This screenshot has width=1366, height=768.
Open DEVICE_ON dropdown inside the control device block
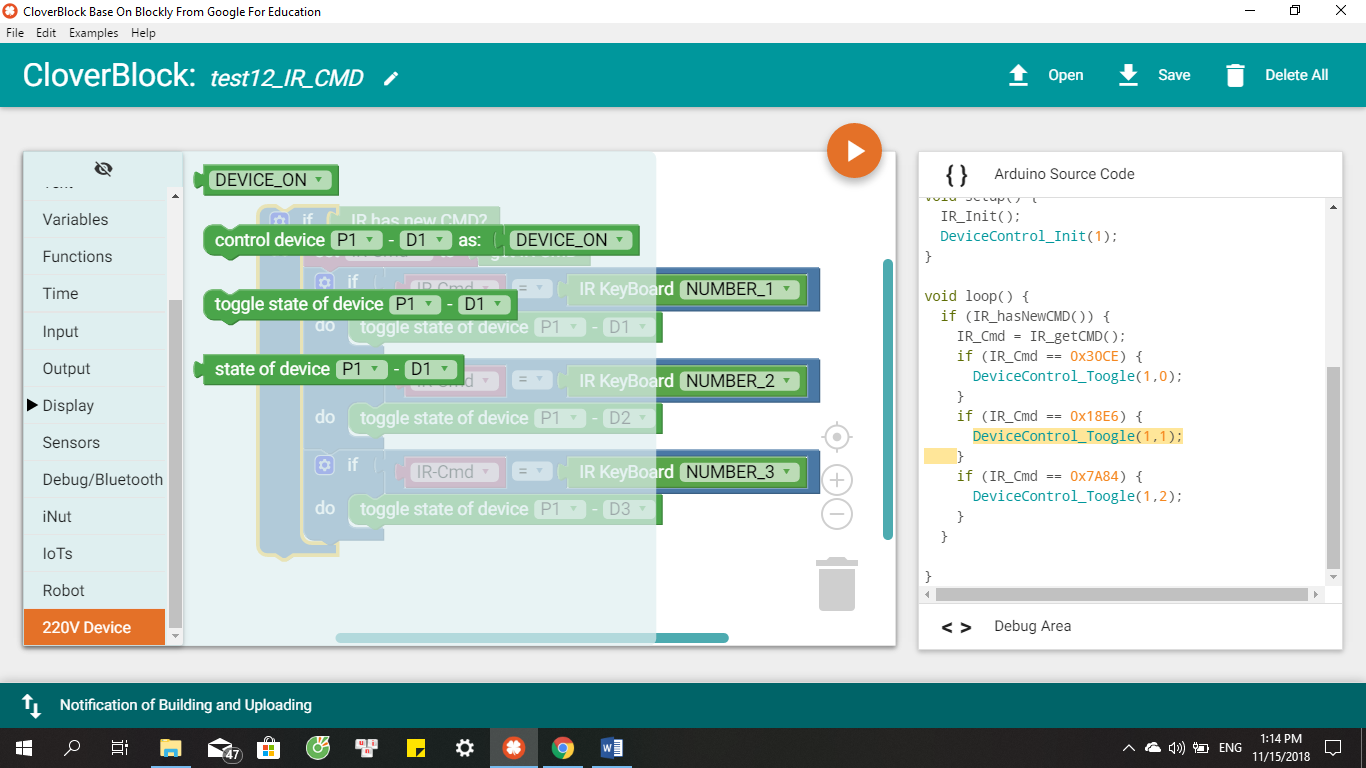pos(570,240)
